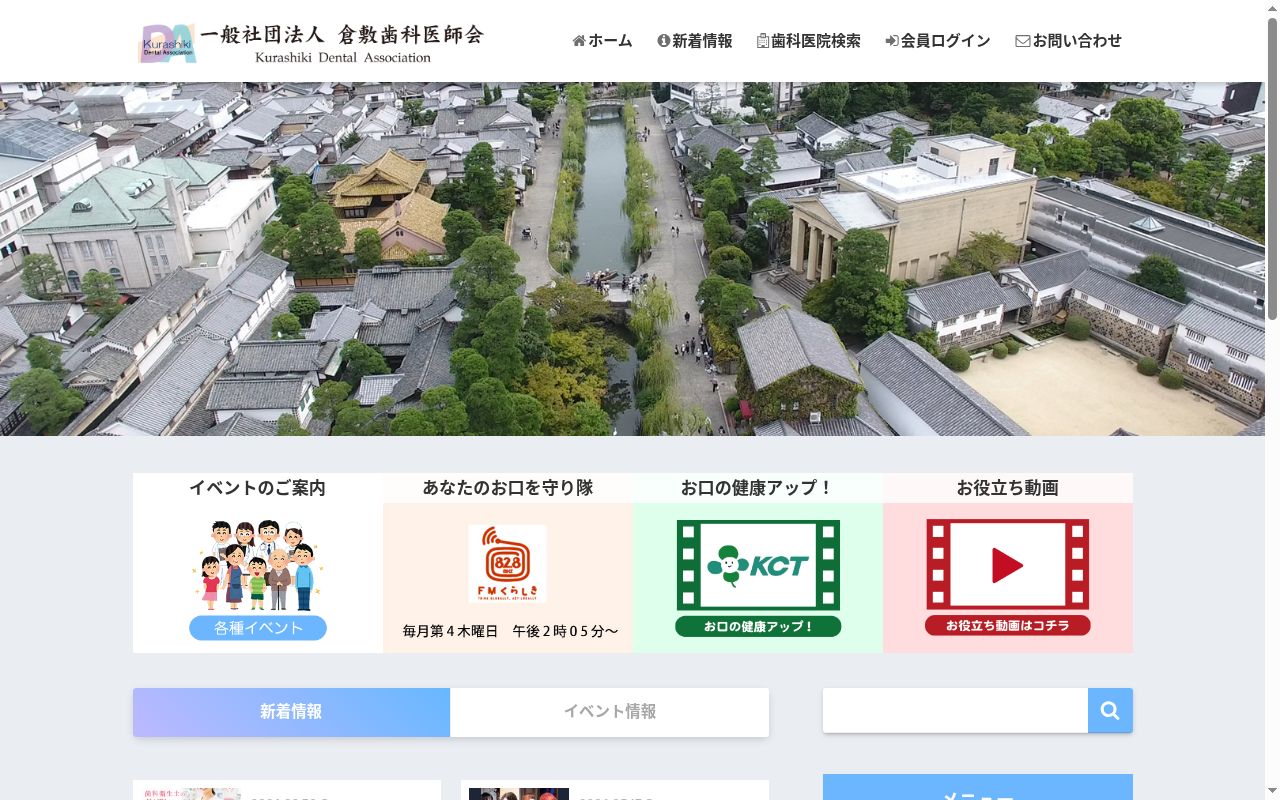Go to 歯科医院検索 in navigation
This screenshot has width=1280, height=800.
click(x=809, y=41)
